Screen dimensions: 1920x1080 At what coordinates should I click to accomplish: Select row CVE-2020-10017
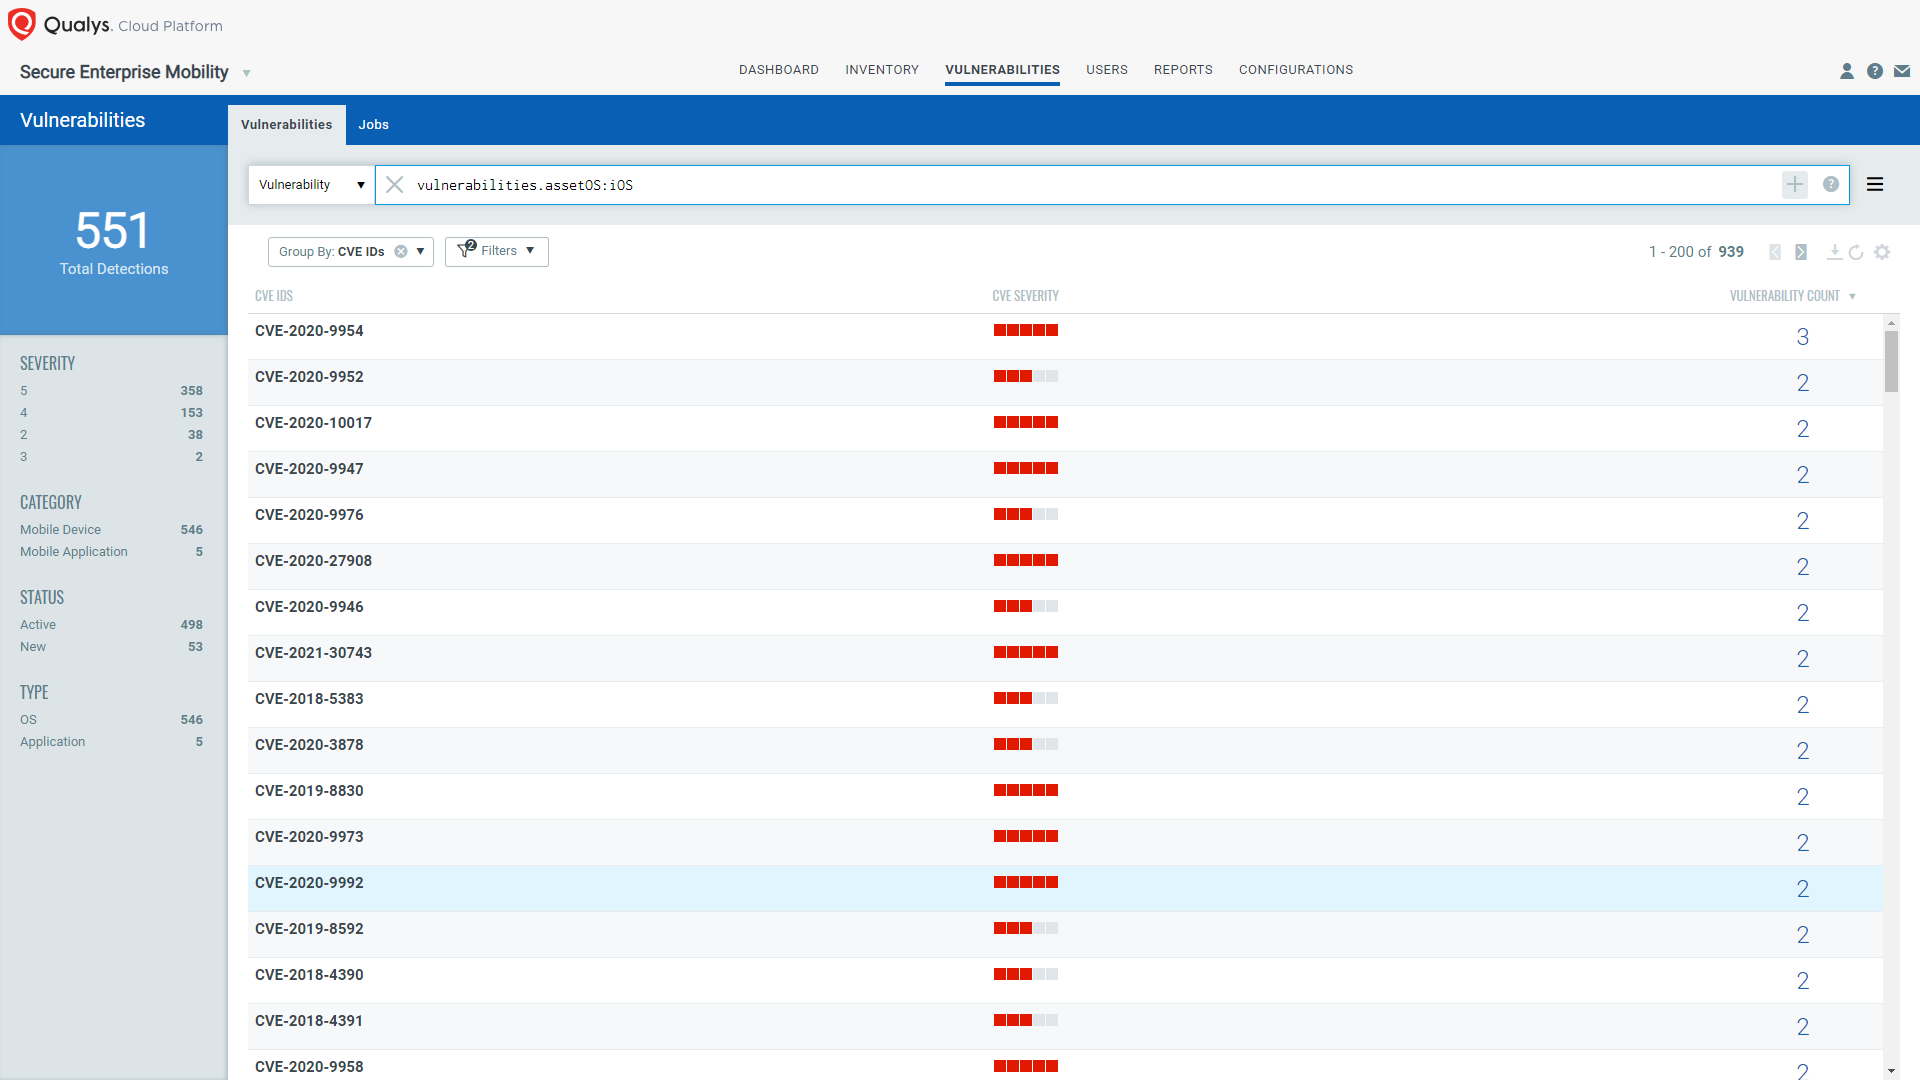[x=1065, y=429]
